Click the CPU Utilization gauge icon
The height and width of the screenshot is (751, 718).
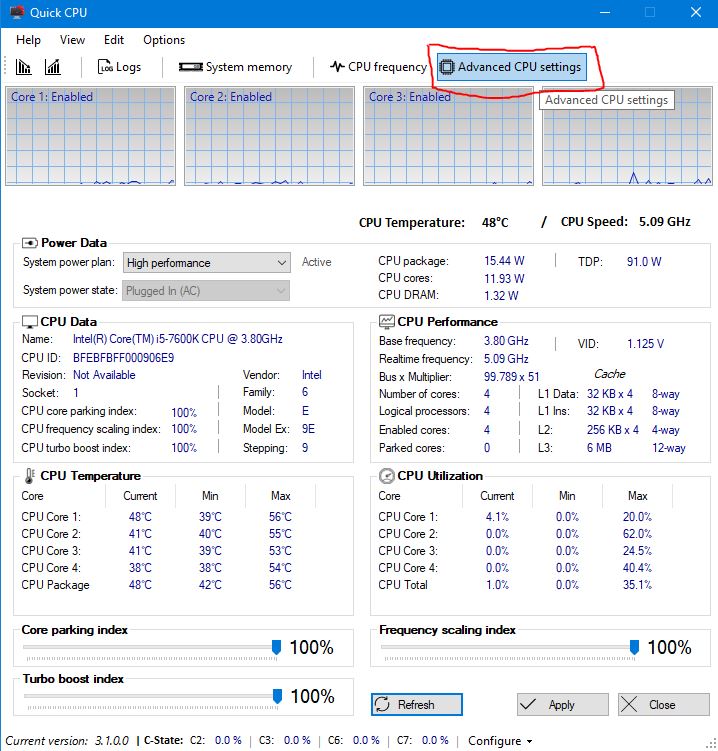[387, 476]
